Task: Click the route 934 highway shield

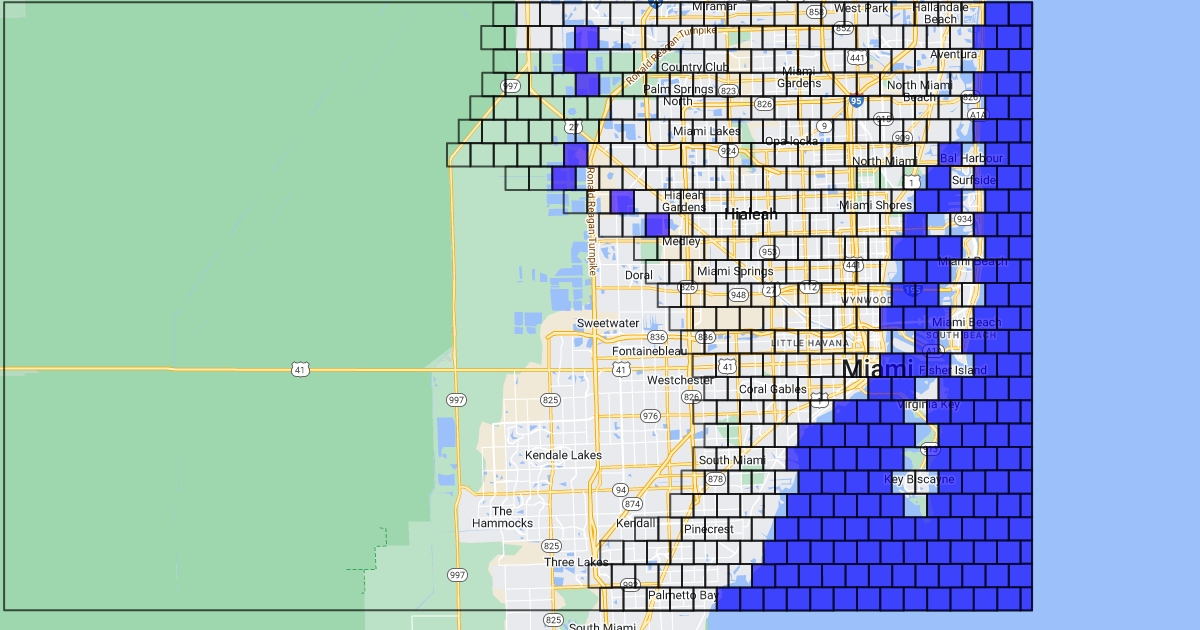Action: tap(963, 219)
